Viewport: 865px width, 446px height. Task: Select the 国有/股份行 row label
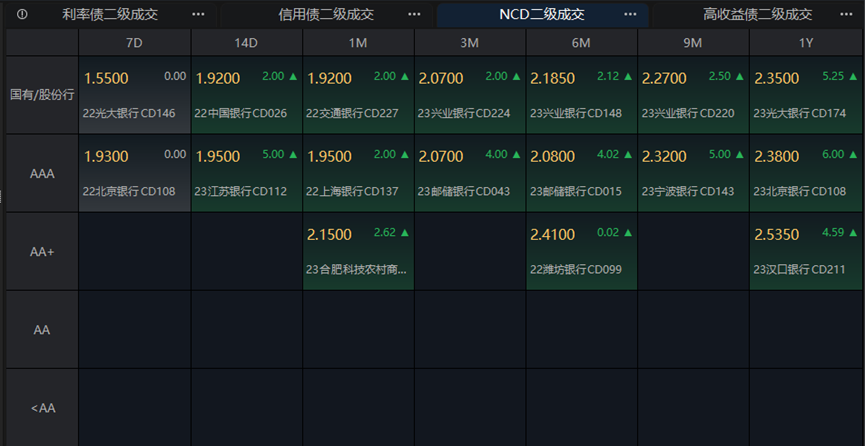click(x=42, y=94)
